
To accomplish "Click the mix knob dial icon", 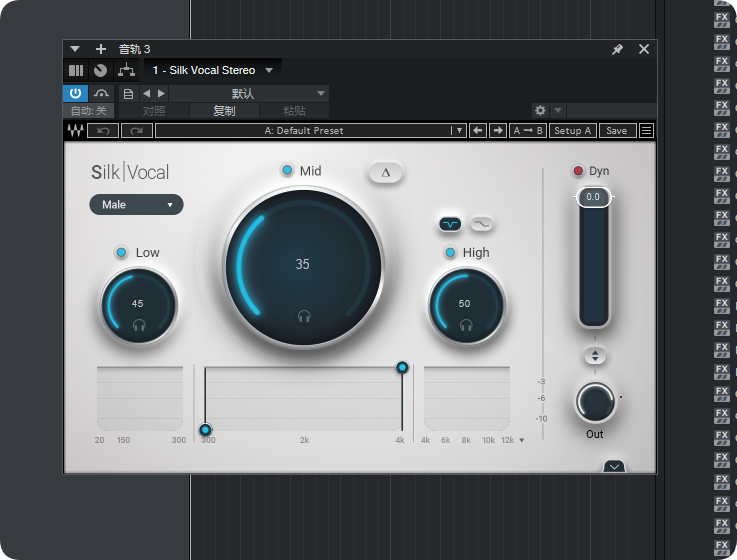I will (100, 71).
